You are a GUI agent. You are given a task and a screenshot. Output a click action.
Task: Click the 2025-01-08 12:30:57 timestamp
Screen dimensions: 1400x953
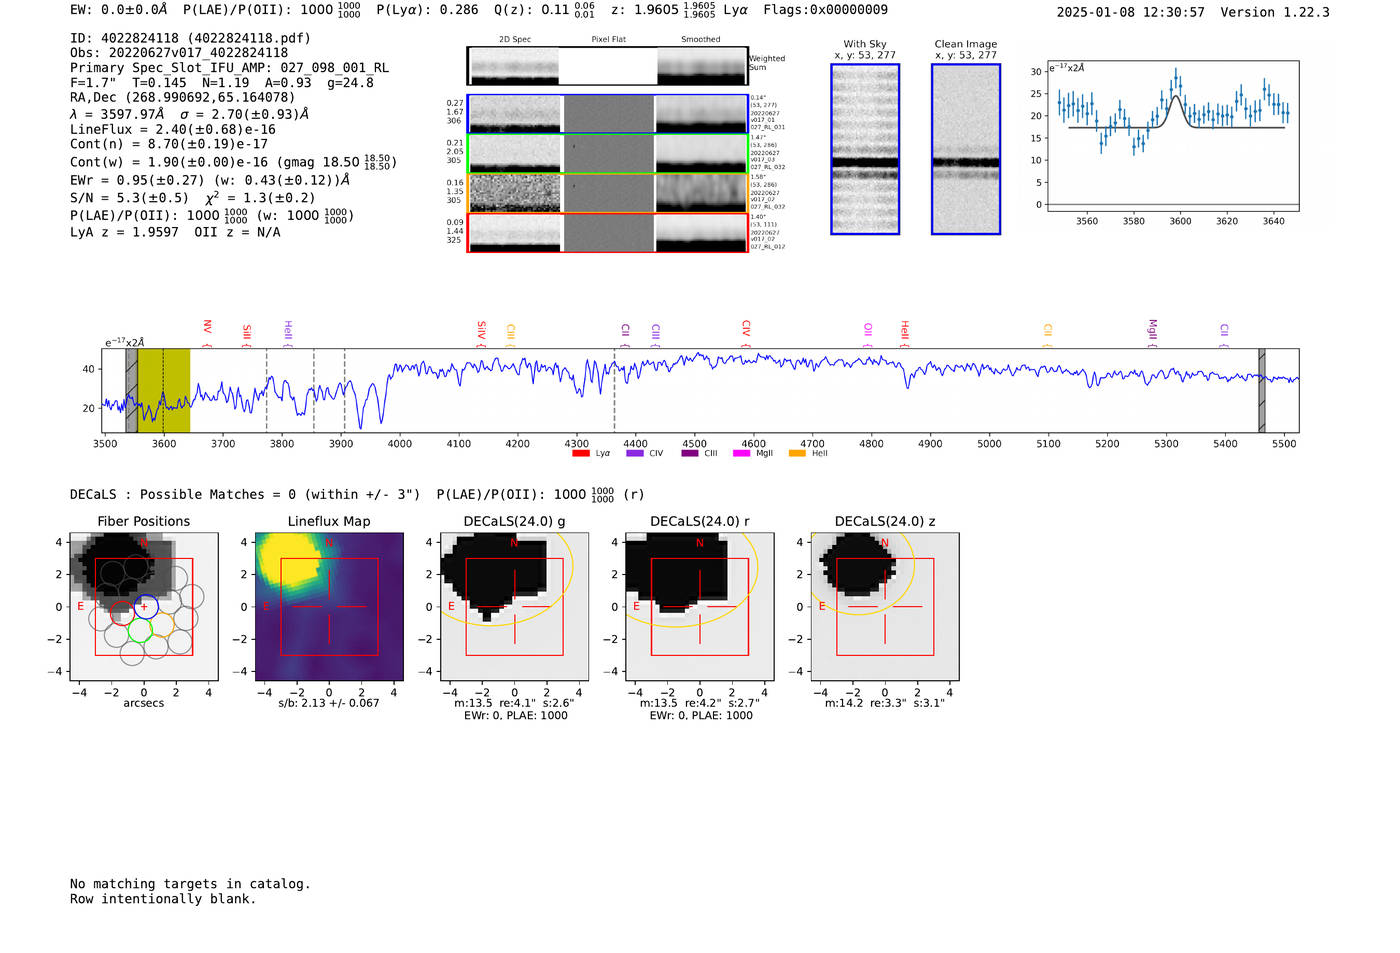(x=1131, y=12)
